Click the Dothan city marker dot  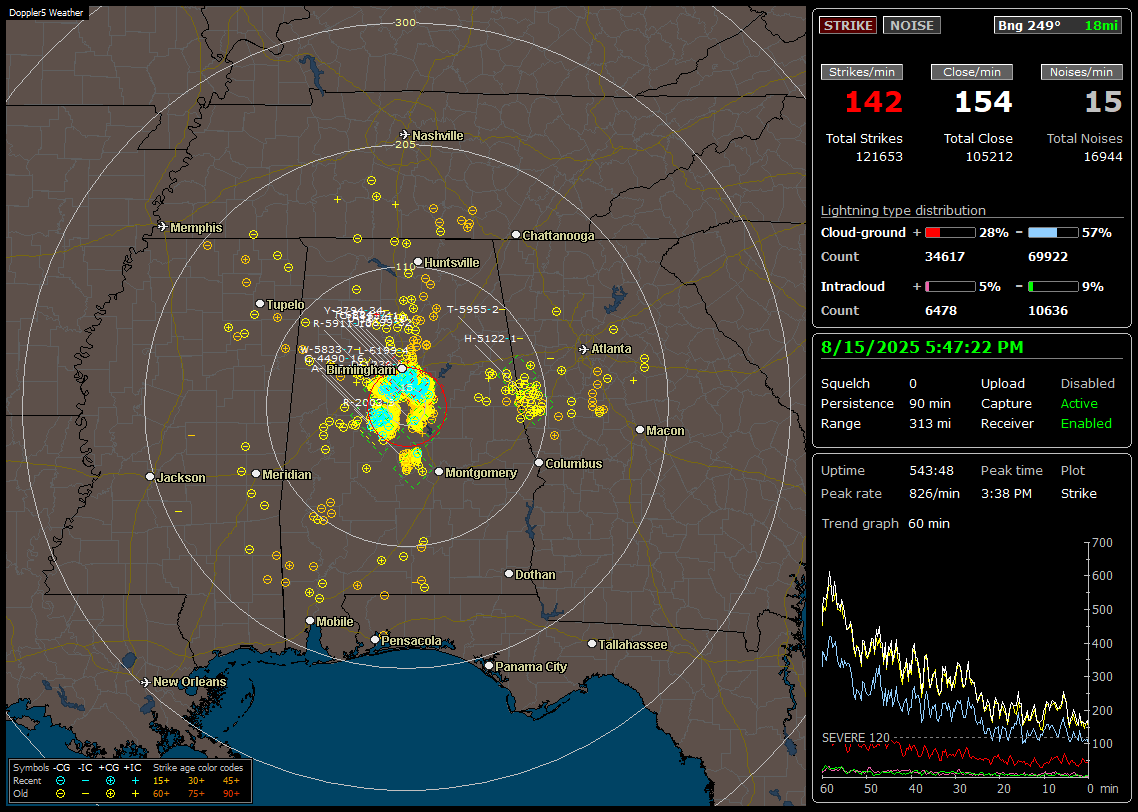coord(509,574)
